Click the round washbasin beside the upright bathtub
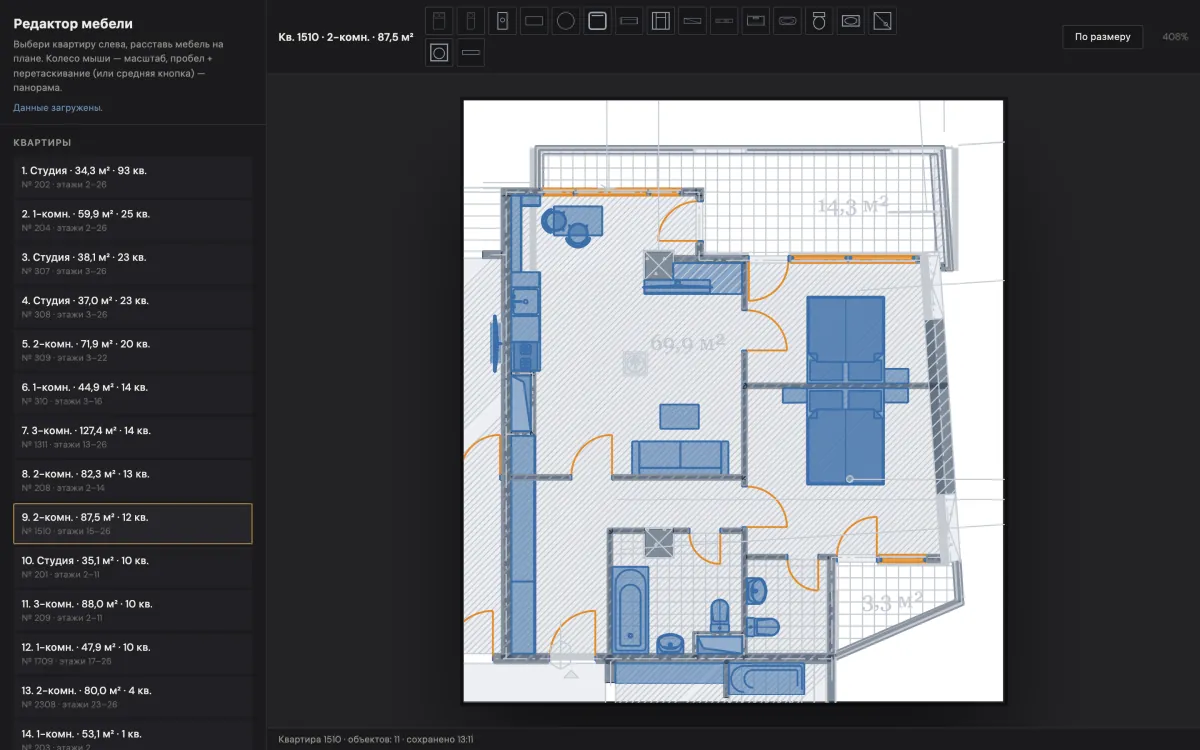This screenshot has width=1200, height=750. coord(670,643)
